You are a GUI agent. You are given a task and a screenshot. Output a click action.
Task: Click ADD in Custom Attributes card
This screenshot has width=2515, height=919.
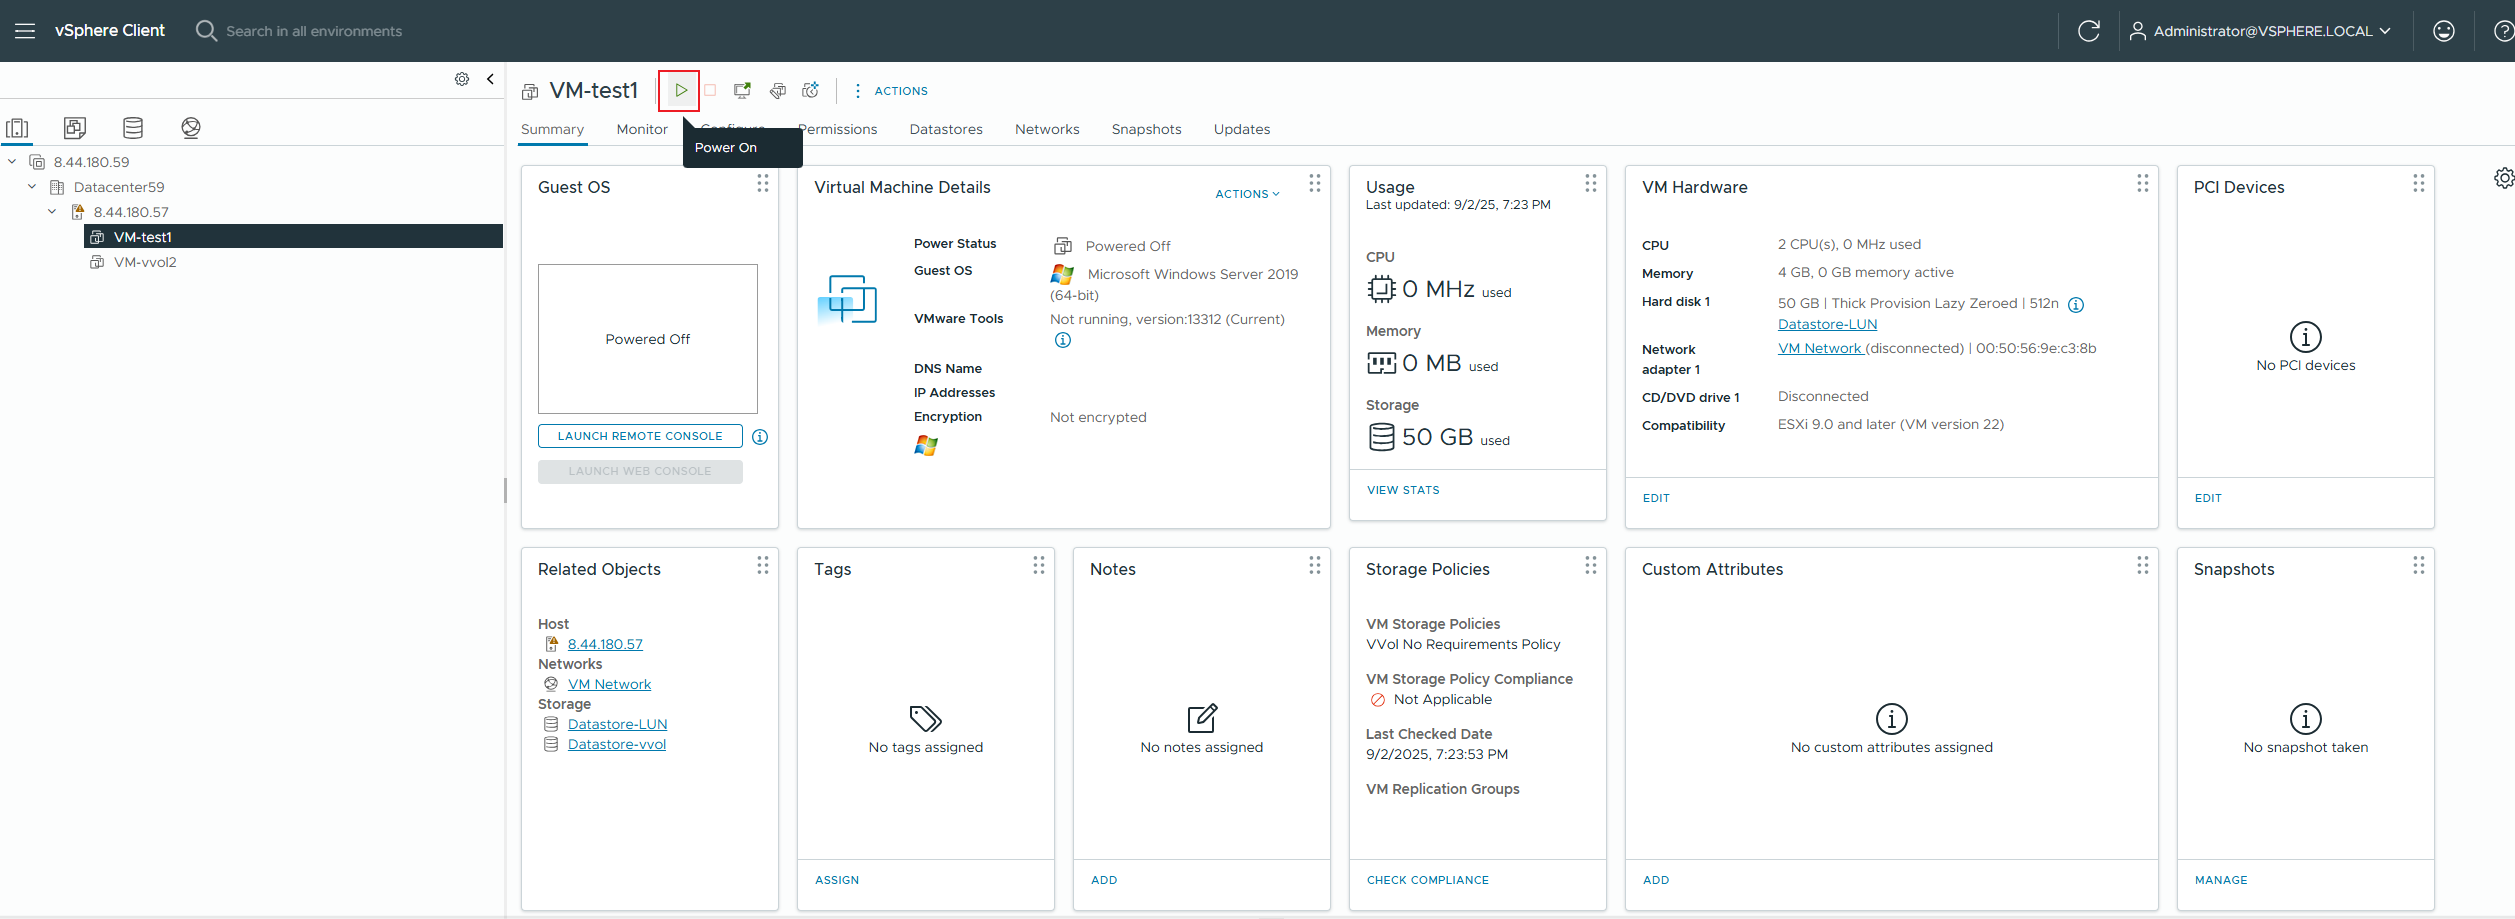pos(1656,880)
